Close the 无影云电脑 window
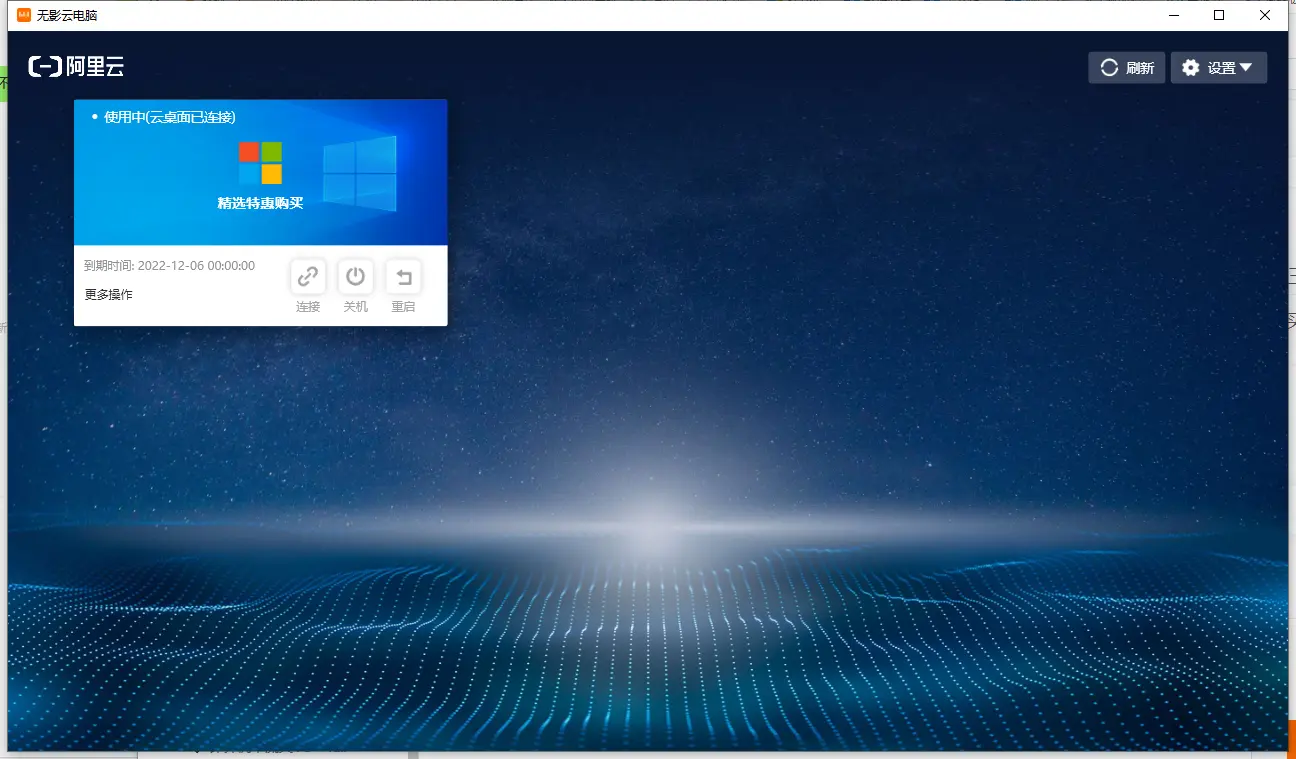1296x759 pixels. pos(1265,15)
